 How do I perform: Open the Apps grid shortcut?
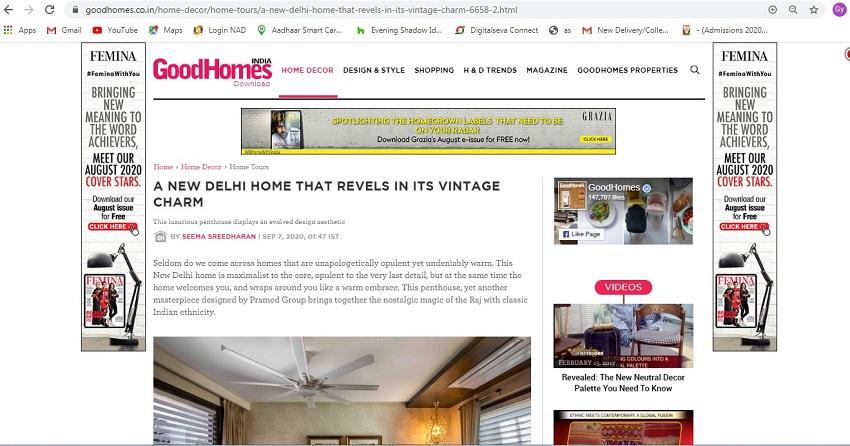coord(20,30)
